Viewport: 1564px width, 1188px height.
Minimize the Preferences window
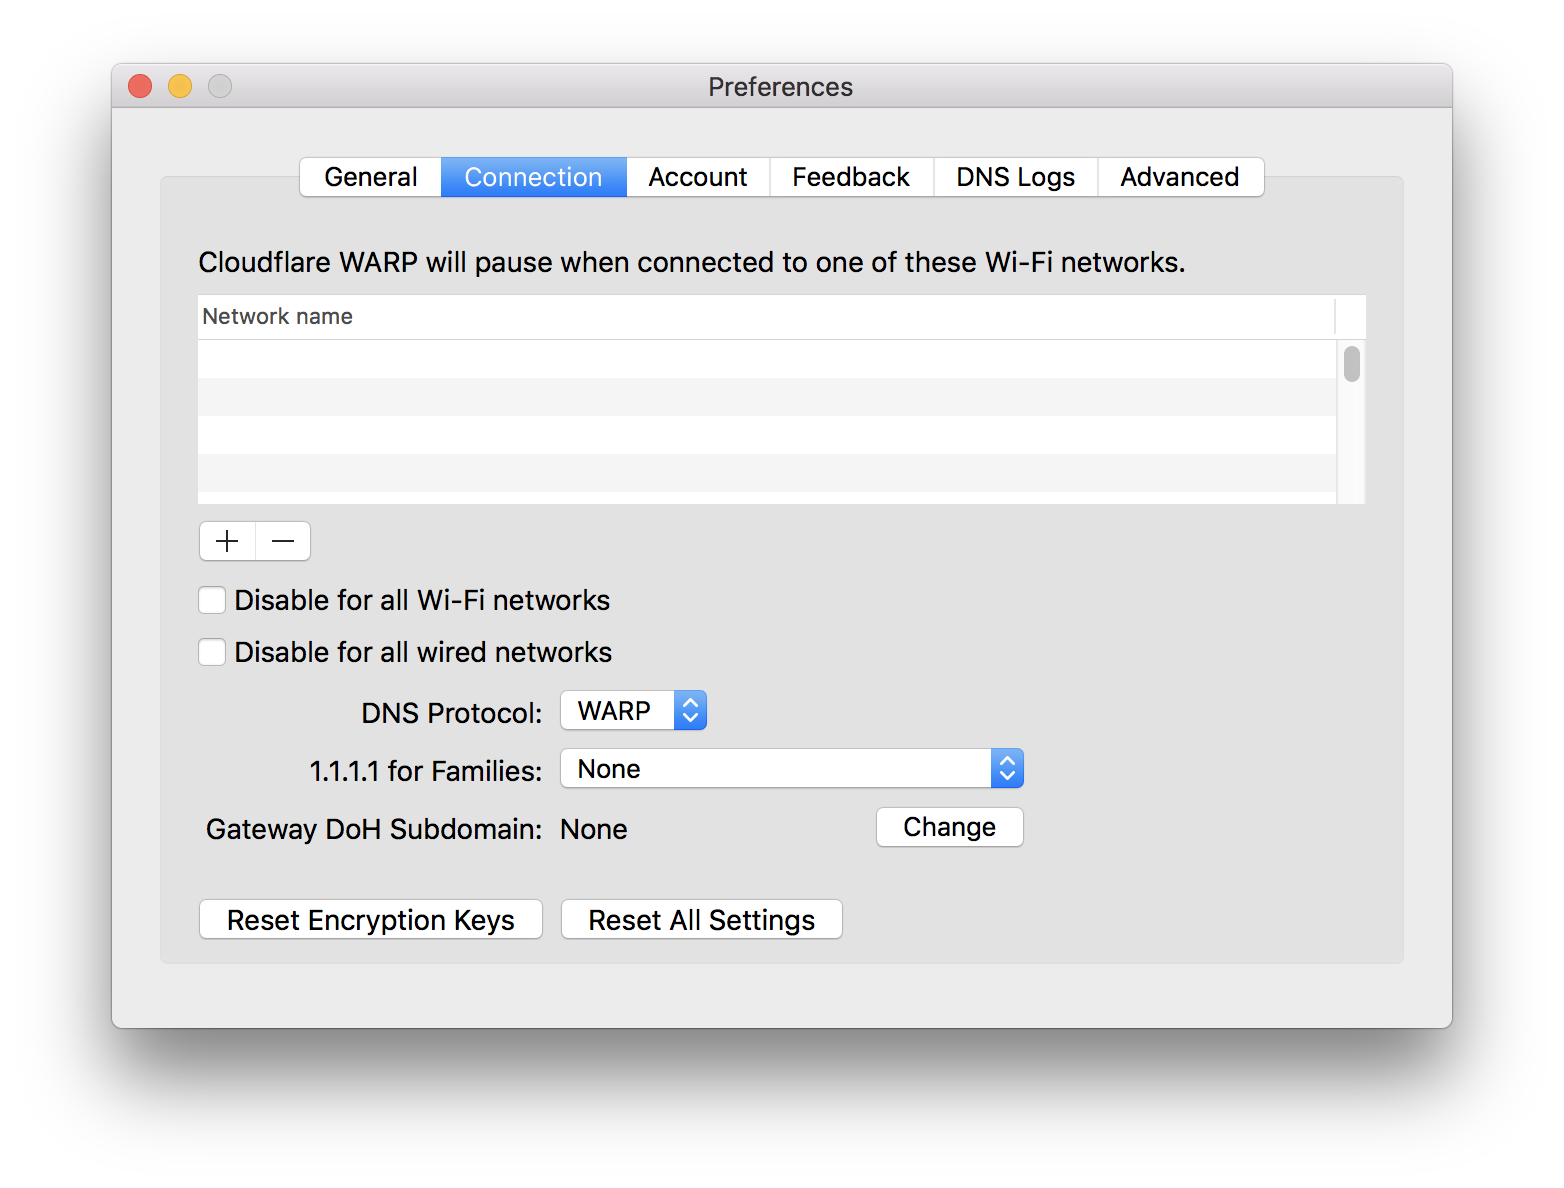click(180, 87)
